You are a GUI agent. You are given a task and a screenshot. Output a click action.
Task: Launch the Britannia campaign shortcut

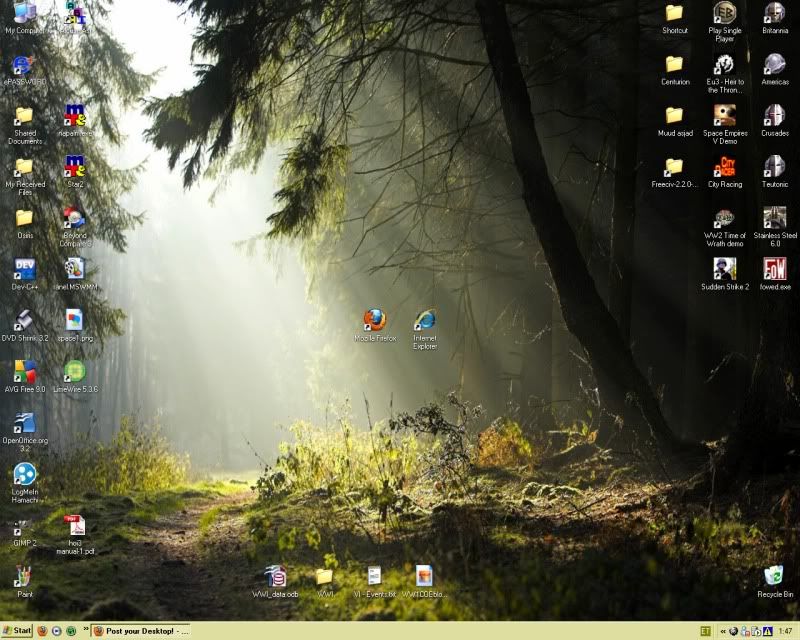click(774, 18)
